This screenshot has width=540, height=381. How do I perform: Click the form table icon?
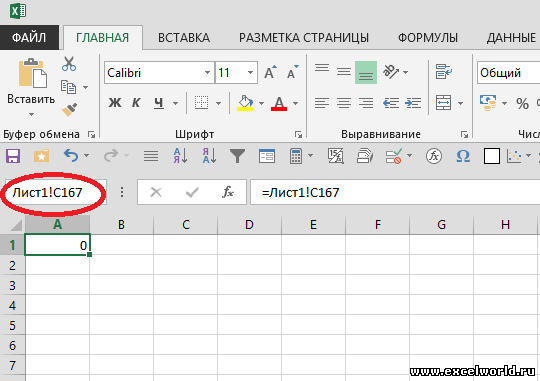pyautogui.click(x=267, y=156)
